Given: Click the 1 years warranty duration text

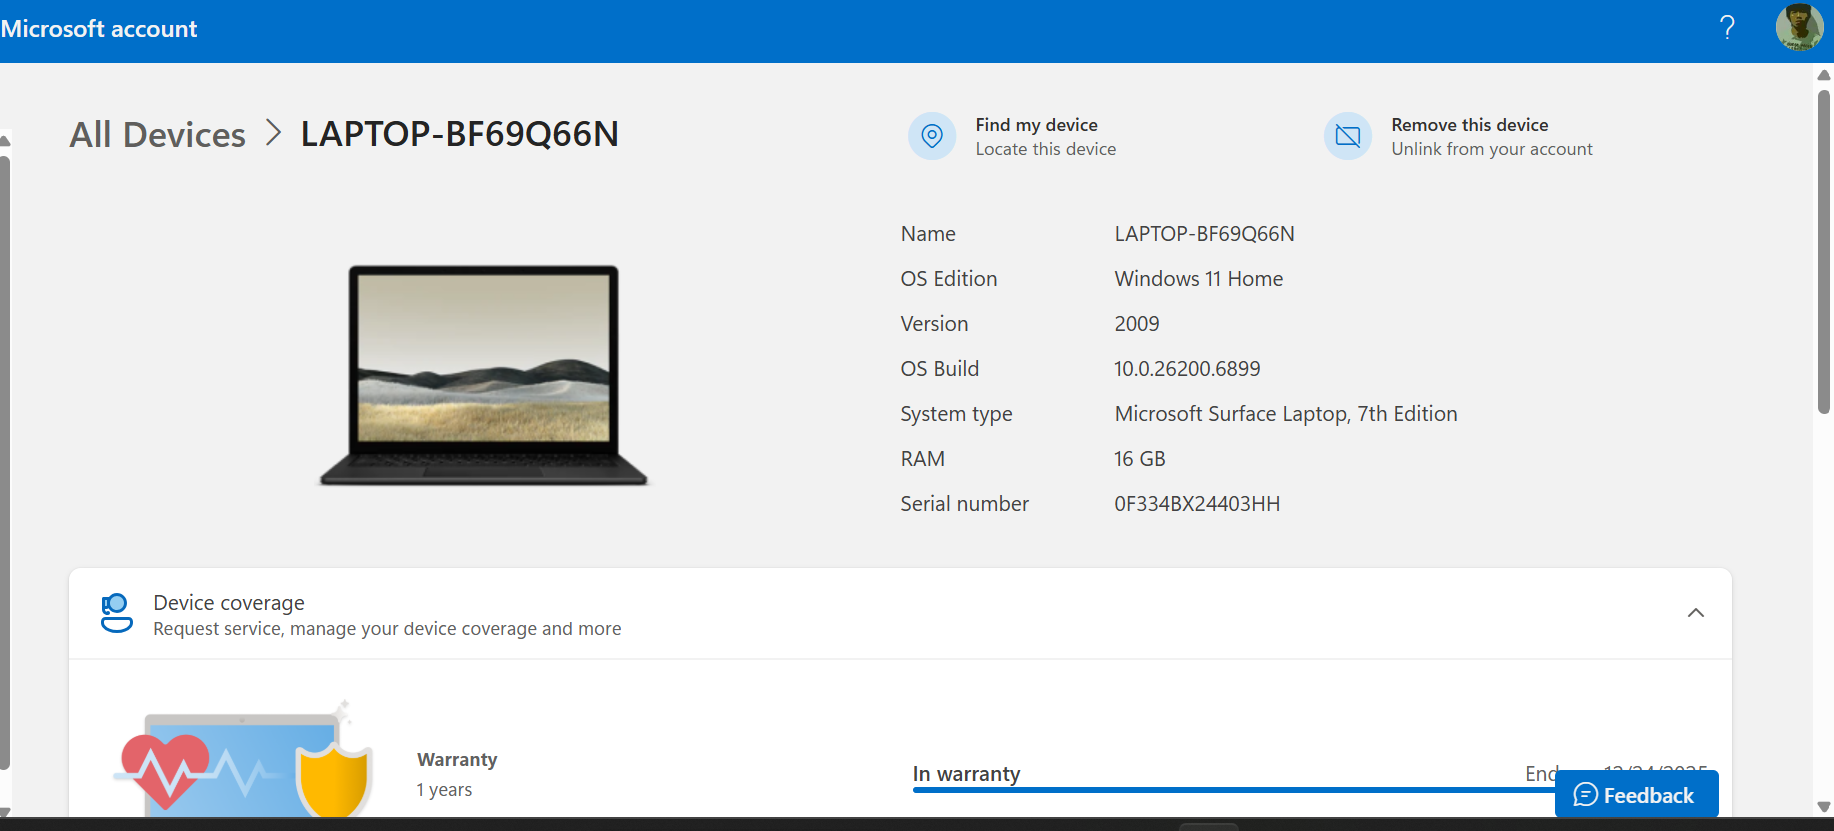Looking at the screenshot, I should pos(444,790).
